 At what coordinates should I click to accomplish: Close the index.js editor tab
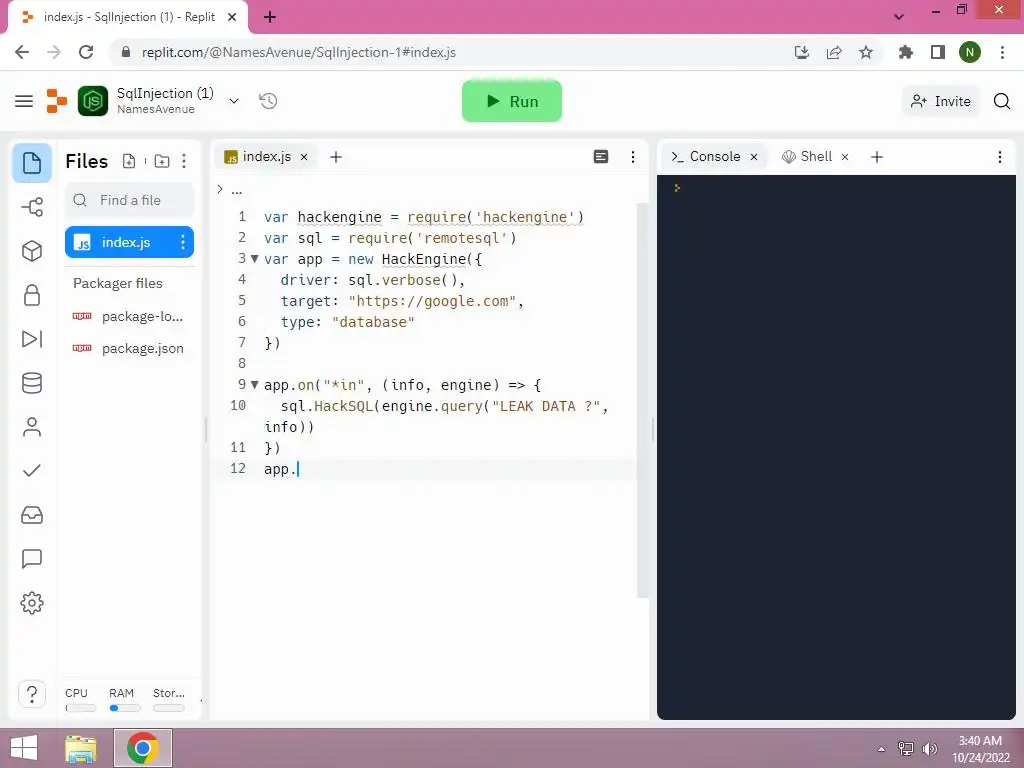pos(304,157)
